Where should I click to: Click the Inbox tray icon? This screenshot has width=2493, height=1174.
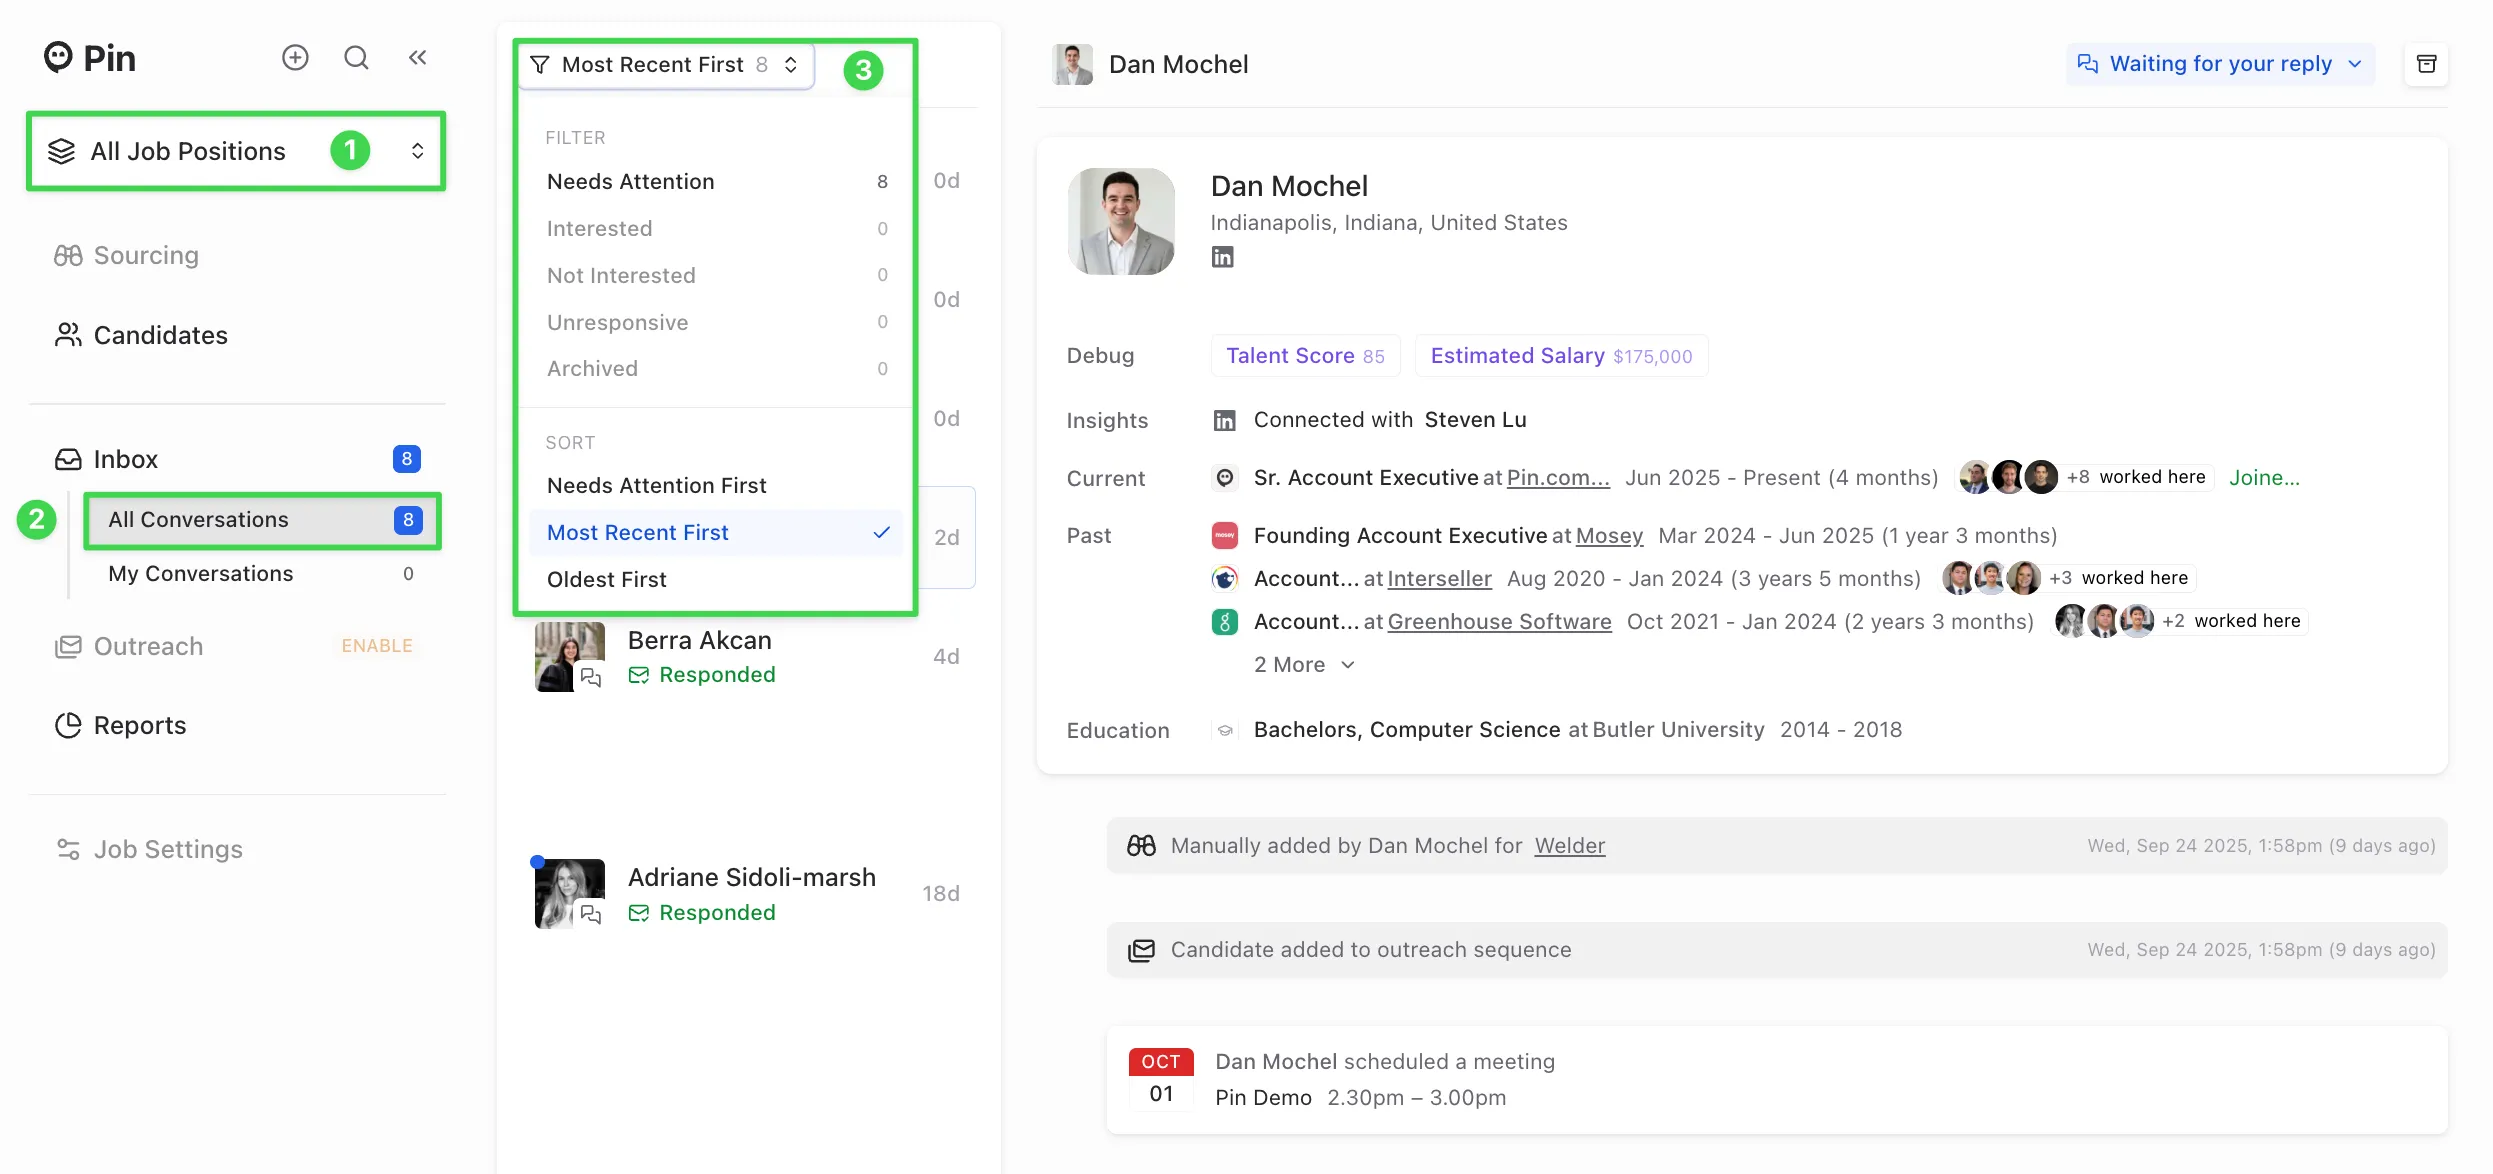tap(68, 459)
